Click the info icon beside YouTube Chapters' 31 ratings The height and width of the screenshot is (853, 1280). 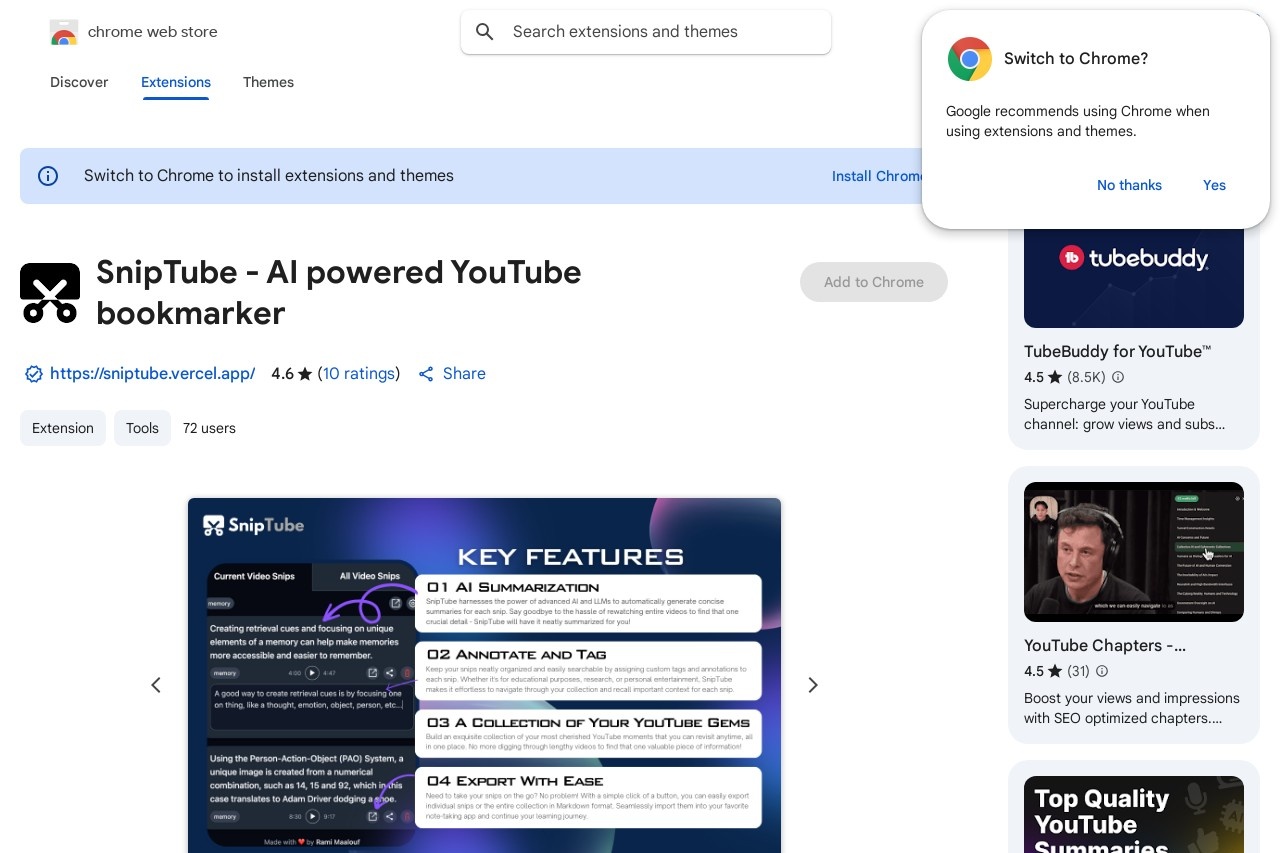pyautogui.click(x=1102, y=671)
